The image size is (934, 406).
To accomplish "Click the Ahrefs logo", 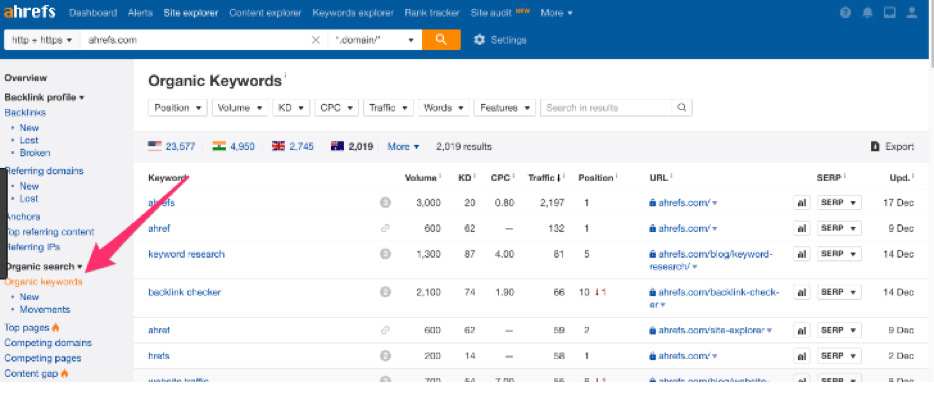I will click(30, 11).
